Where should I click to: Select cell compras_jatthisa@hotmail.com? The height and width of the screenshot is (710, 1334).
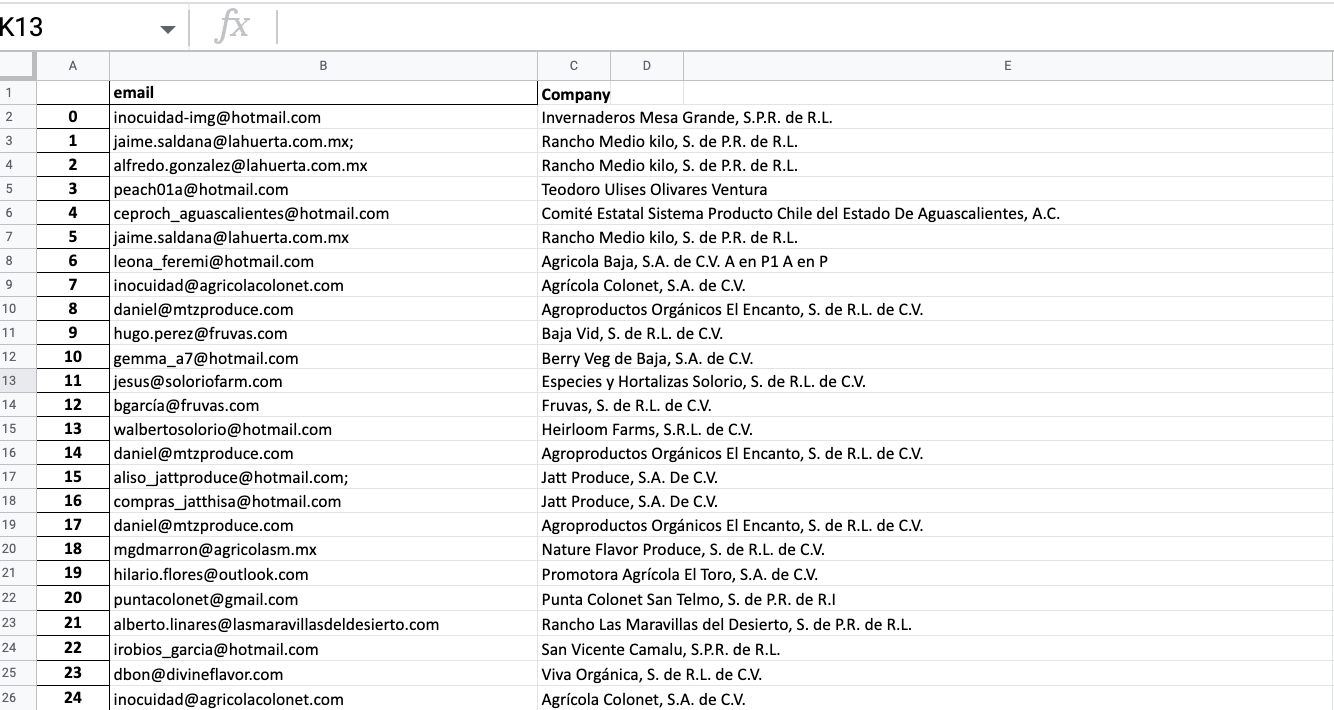click(x=323, y=501)
